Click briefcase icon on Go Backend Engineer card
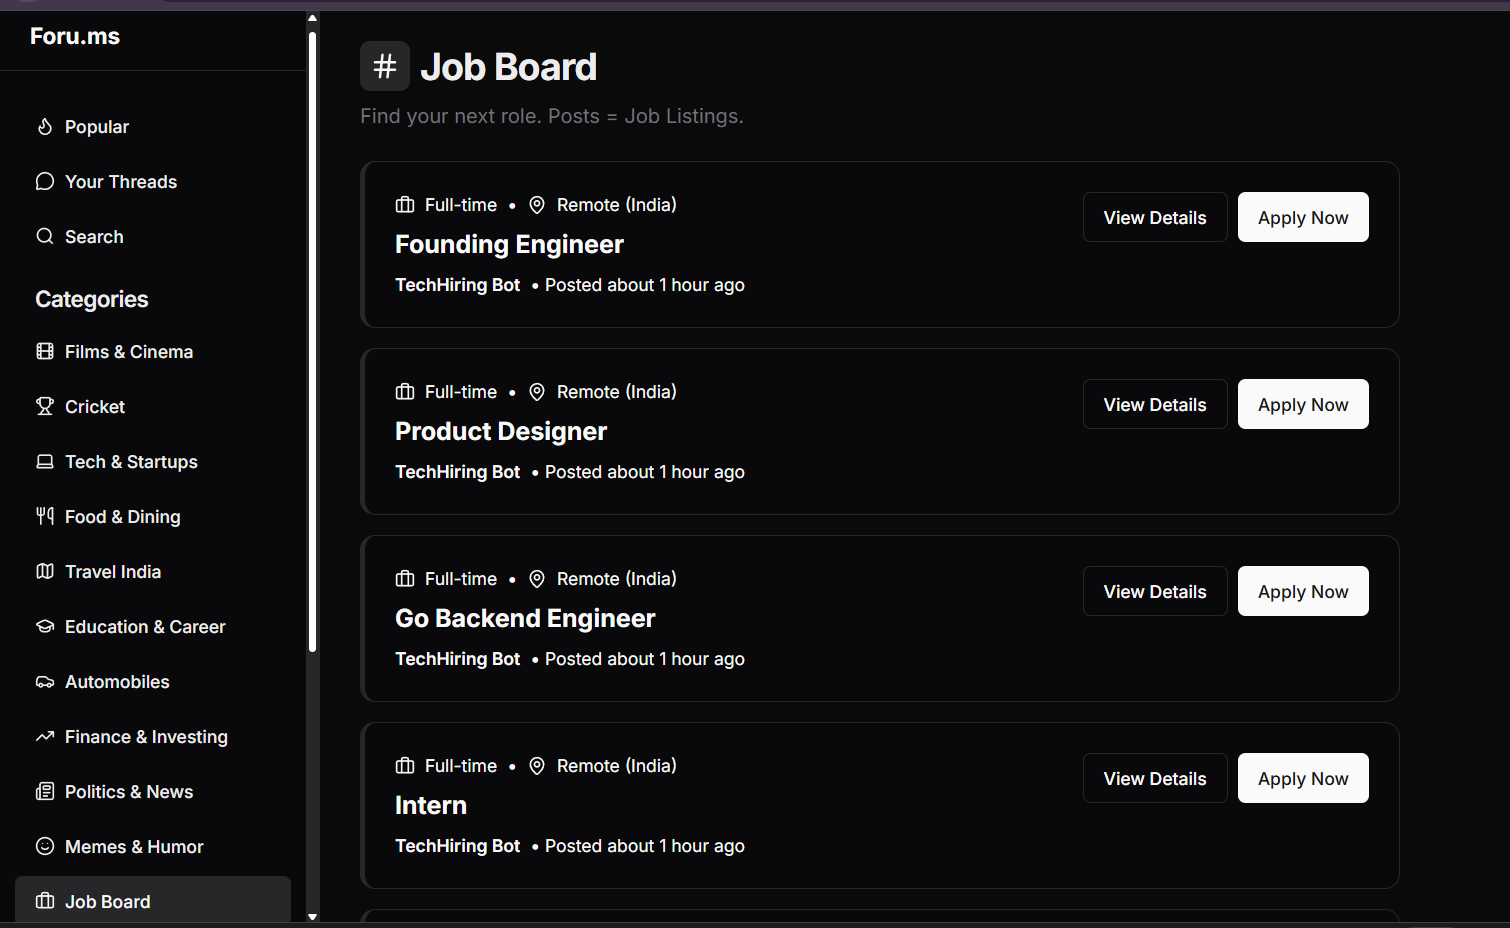 405,579
